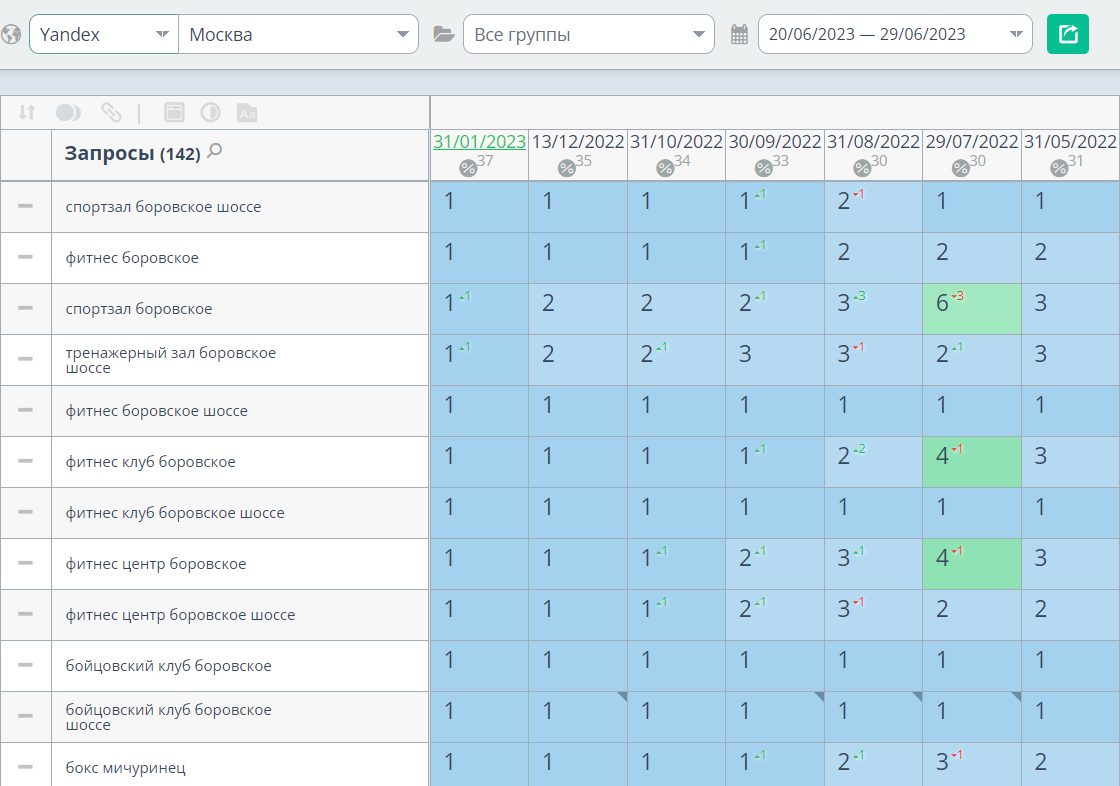
Task: Click the percent icon under 29/07/2022
Action: (x=961, y=168)
